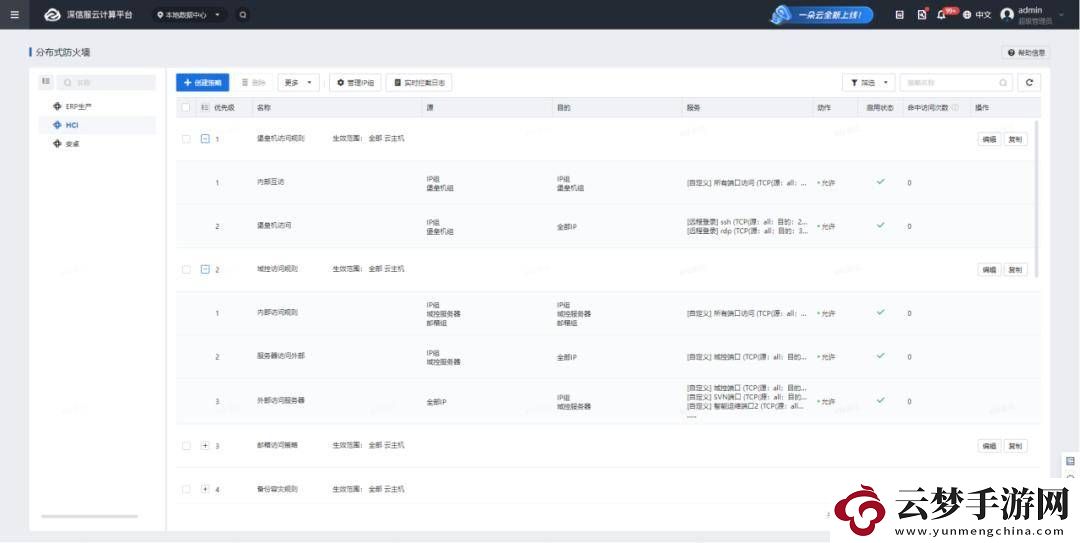Check the 备份容灾规则 policy checkbox
The height and width of the screenshot is (543, 1080).
click(x=186, y=489)
